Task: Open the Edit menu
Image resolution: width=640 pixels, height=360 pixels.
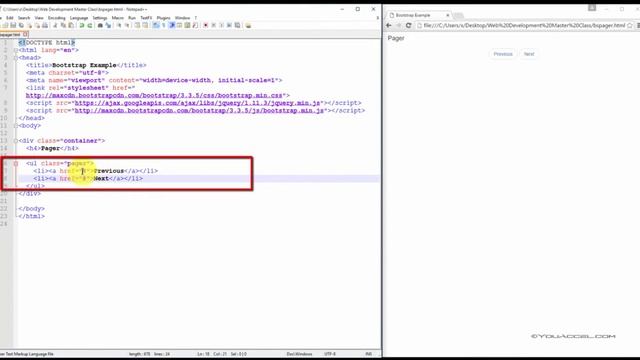Action: click(10, 18)
